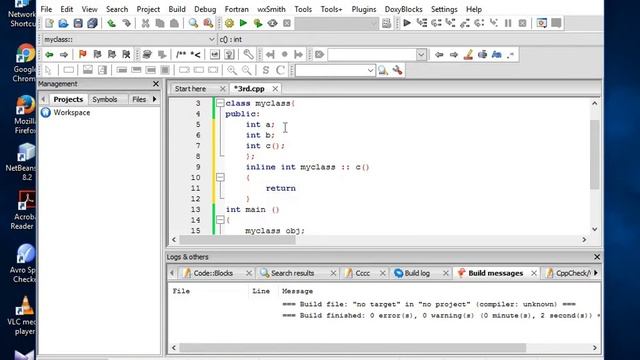
Task: Toggle bookmark with the orange flag icon
Action: click(82, 54)
